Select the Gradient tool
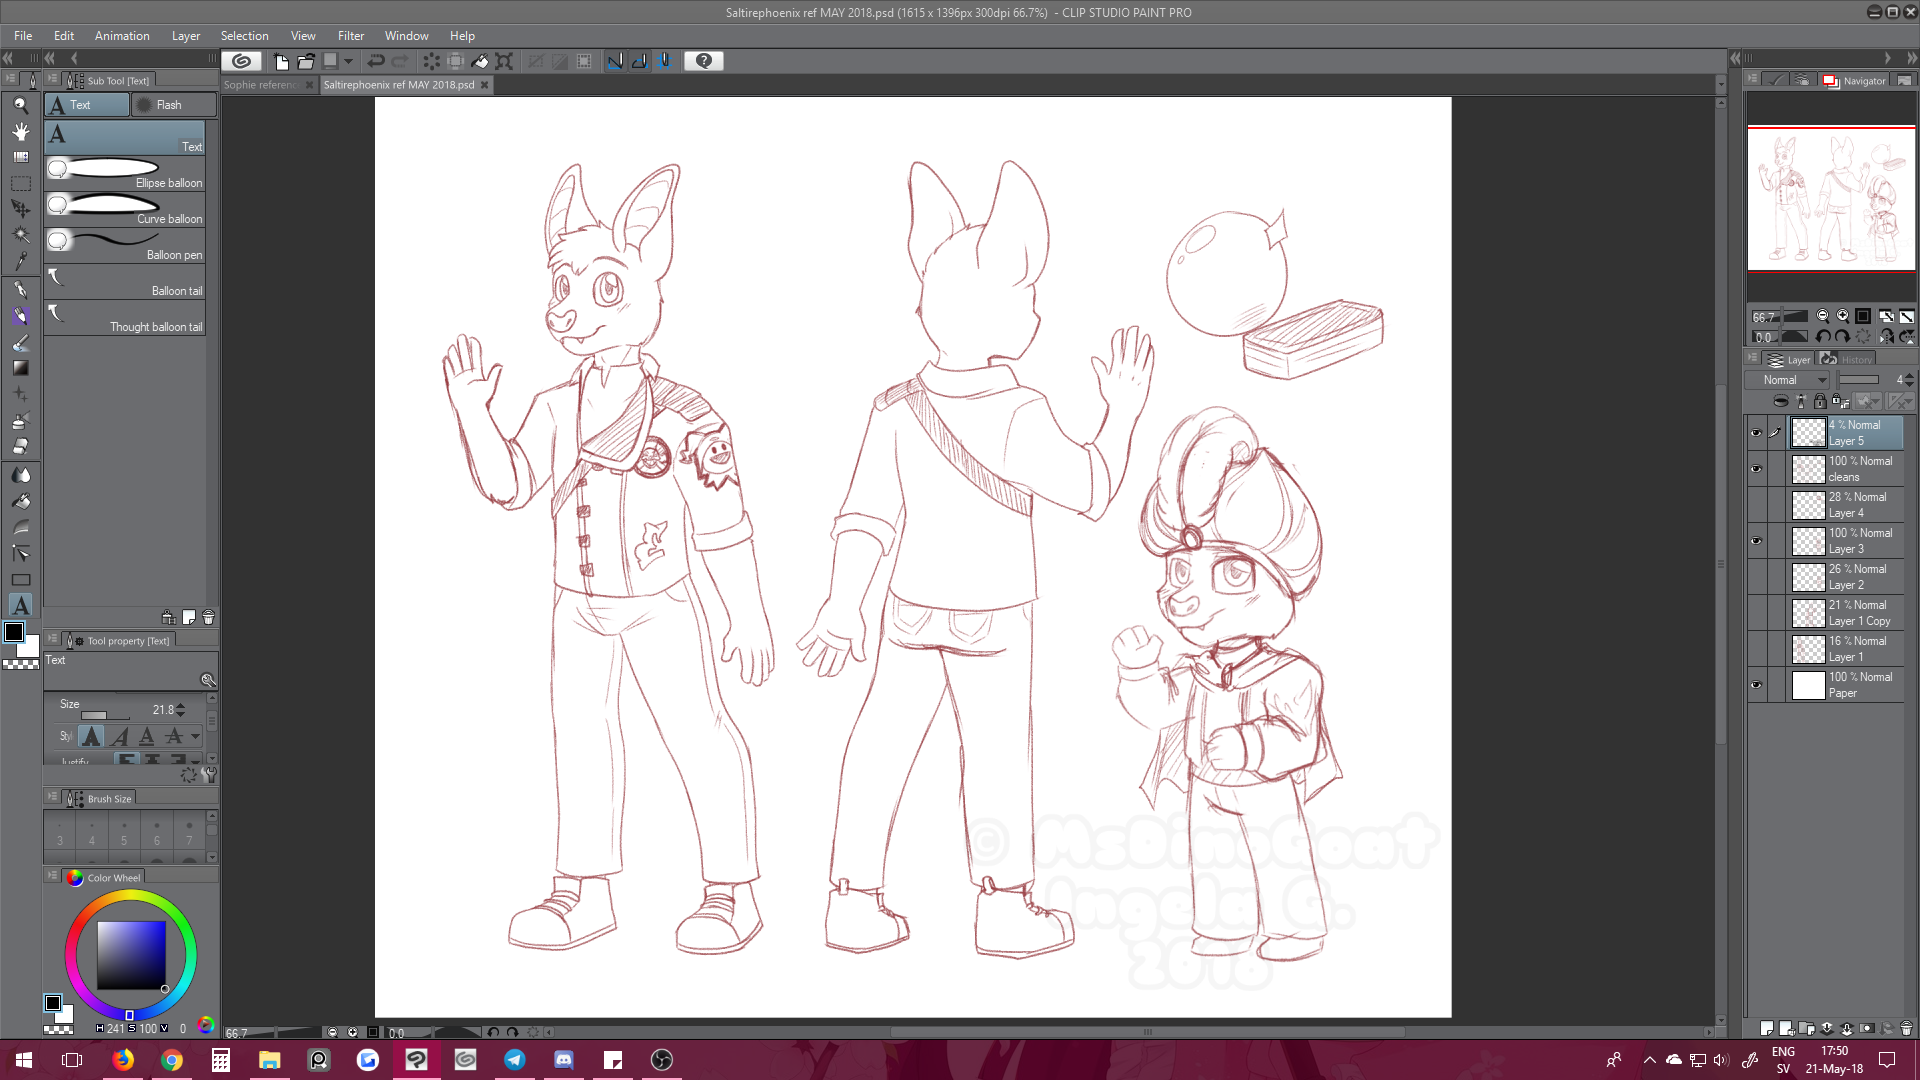The image size is (1920, 1080). point(20,368)
